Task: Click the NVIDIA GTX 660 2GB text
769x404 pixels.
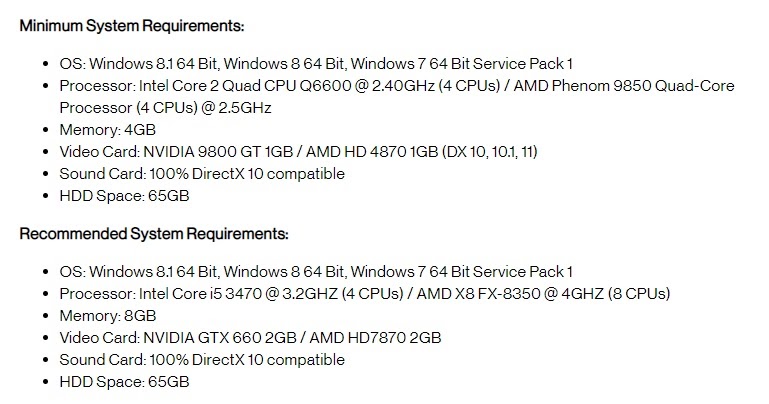Action: click(x=220, y=338)
